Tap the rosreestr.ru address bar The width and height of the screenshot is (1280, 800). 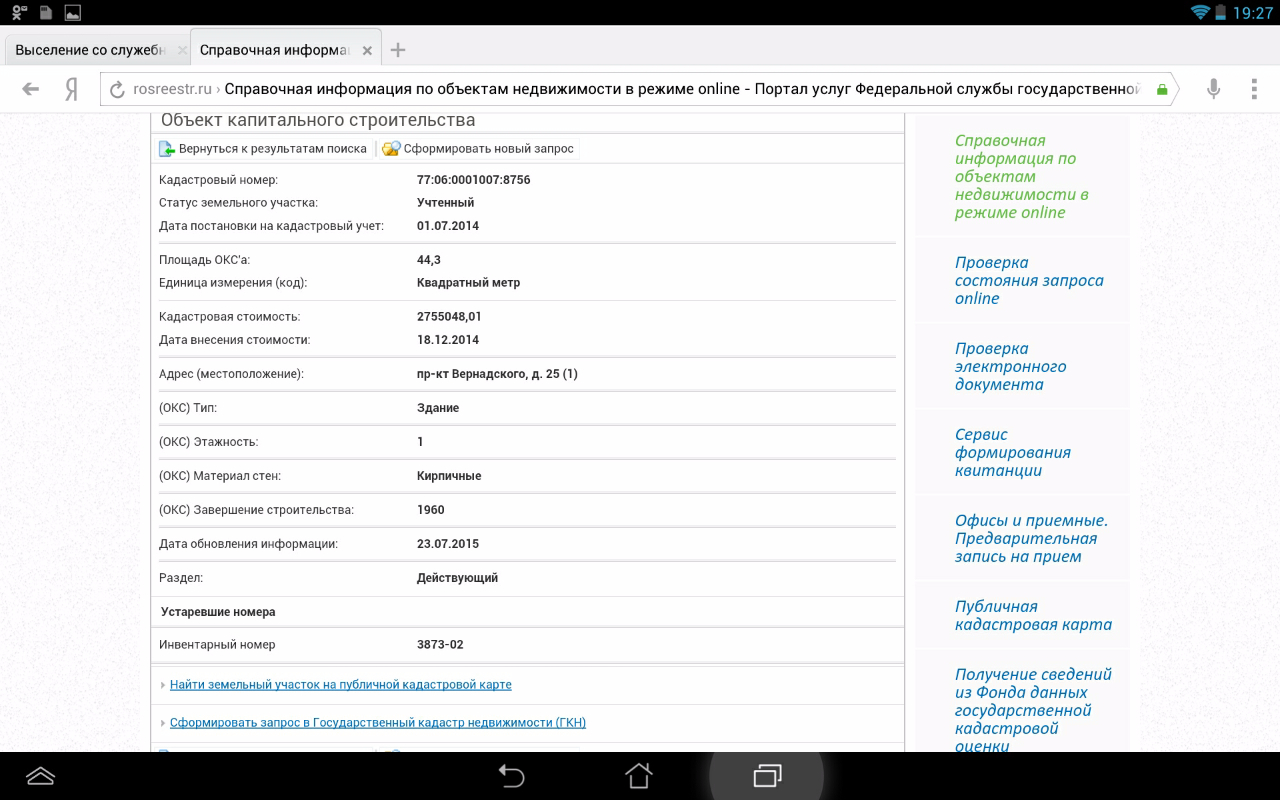[640, 89]
